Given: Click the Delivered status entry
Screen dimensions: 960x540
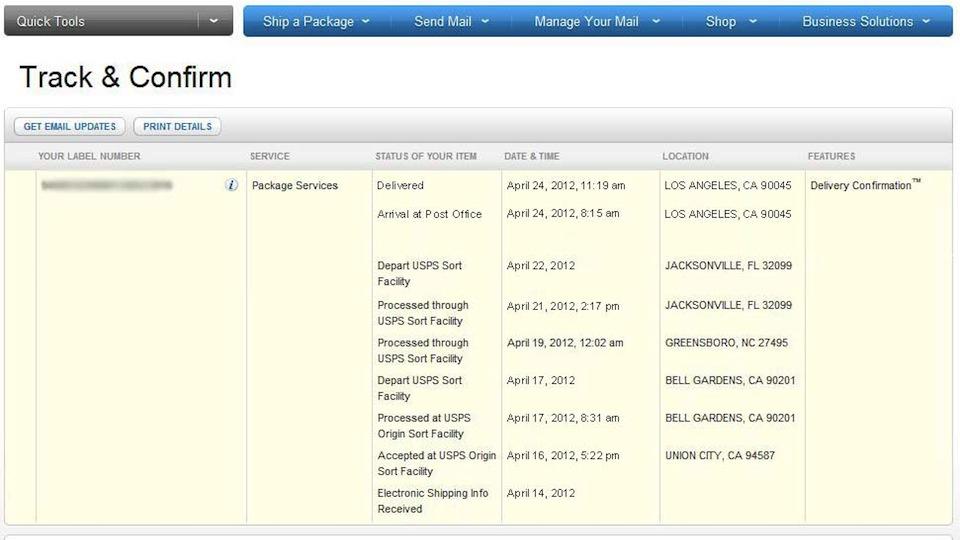Looking at the screenshot, I should (x=400, y=185).
